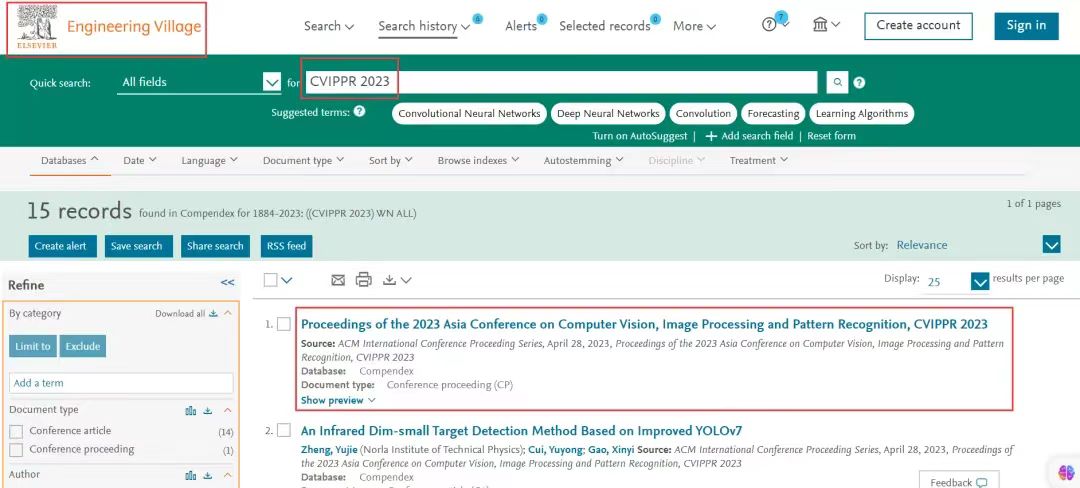Expand Show preview for result 1
The width and height of the screenshot is (1080, 488).
(x=338, y=400)
